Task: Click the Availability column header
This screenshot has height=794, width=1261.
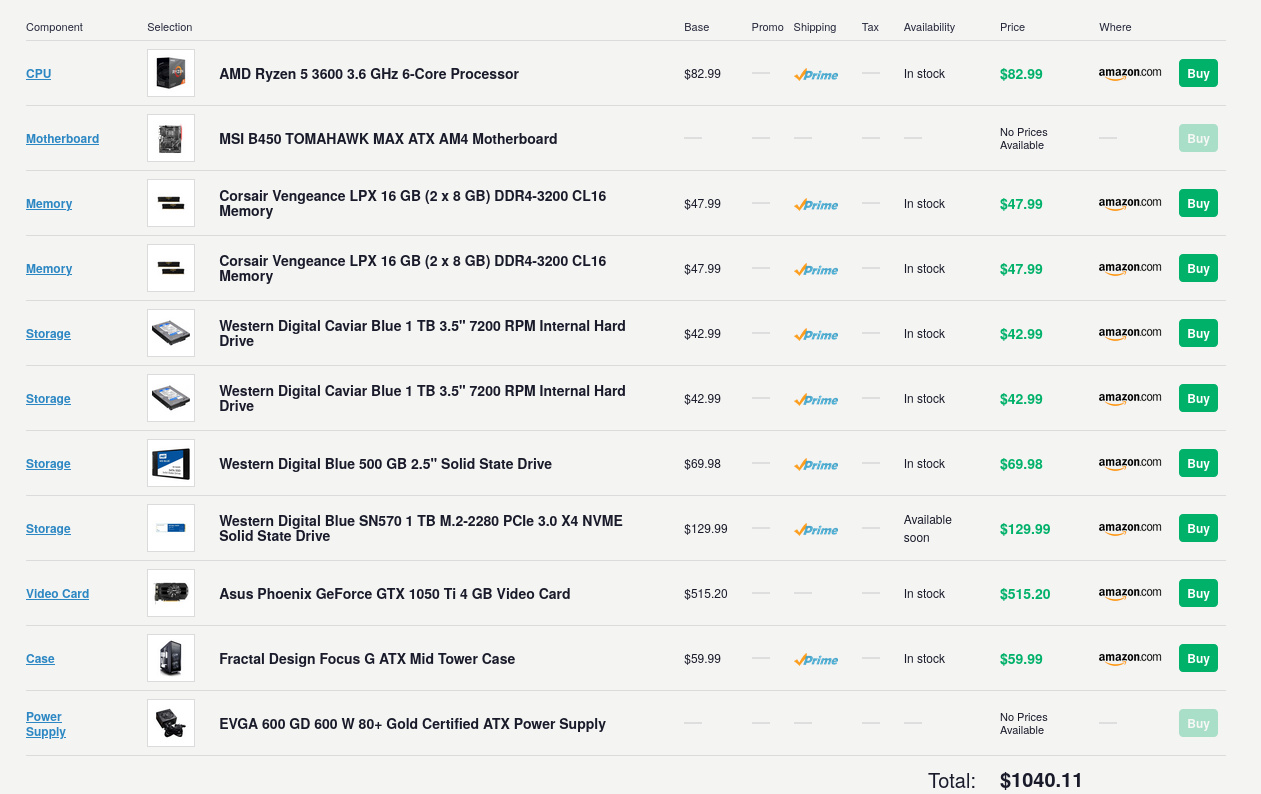Action: [x=929, y=27]
